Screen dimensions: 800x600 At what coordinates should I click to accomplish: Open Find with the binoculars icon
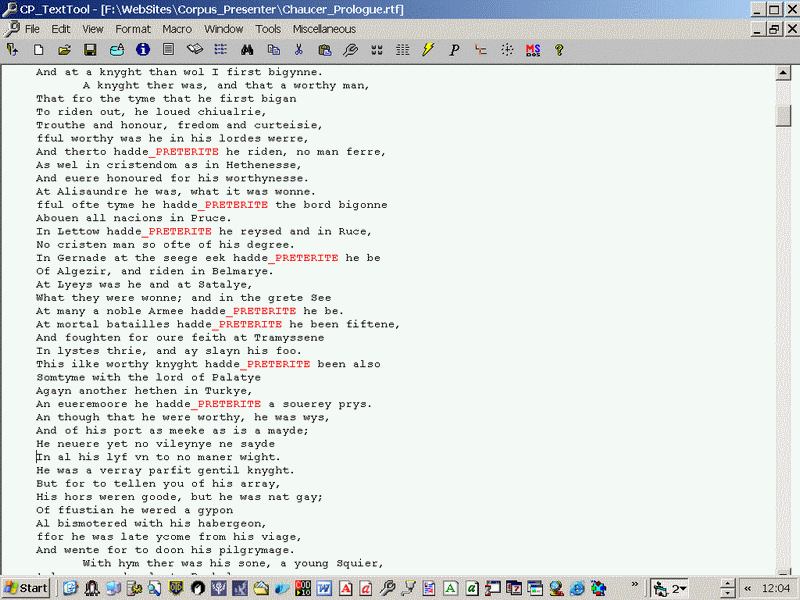247,49
